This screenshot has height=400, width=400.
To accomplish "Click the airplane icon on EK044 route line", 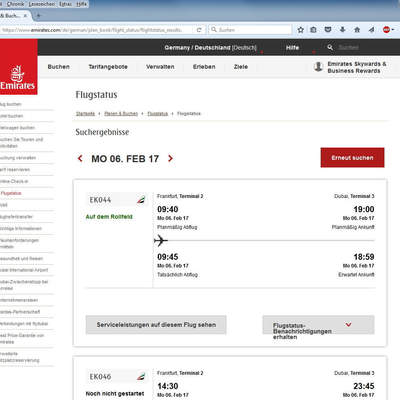I will point(161,240).
